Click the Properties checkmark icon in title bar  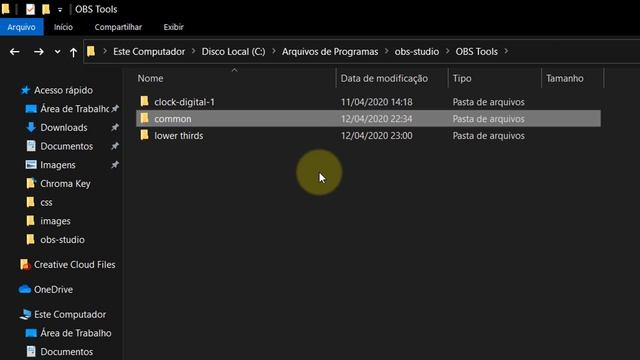click(x=30, y=9)
